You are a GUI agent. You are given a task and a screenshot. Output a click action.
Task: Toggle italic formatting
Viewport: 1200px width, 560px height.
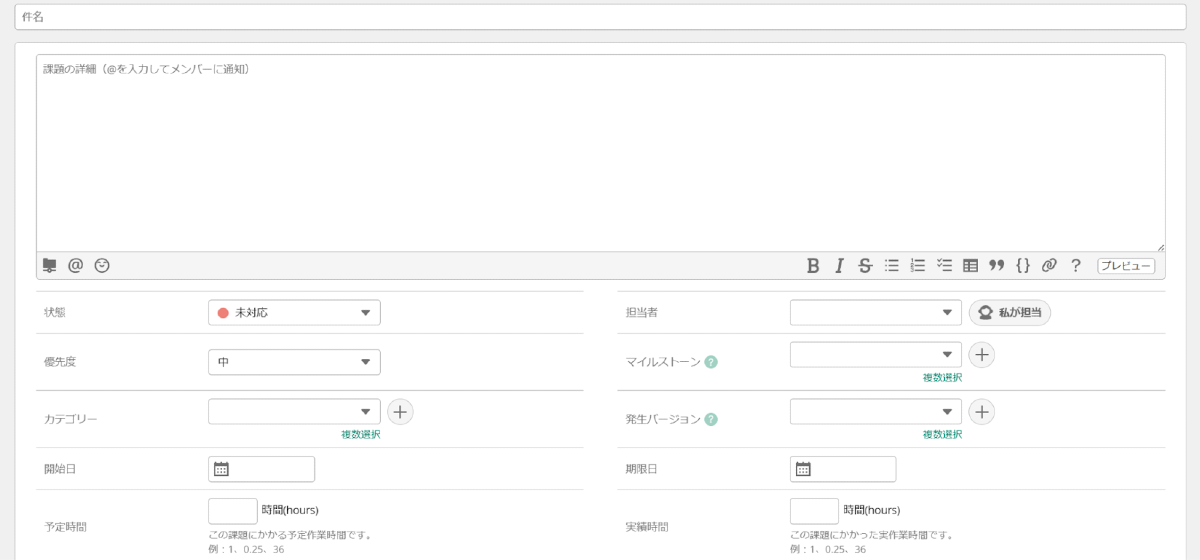click(840, 265)
